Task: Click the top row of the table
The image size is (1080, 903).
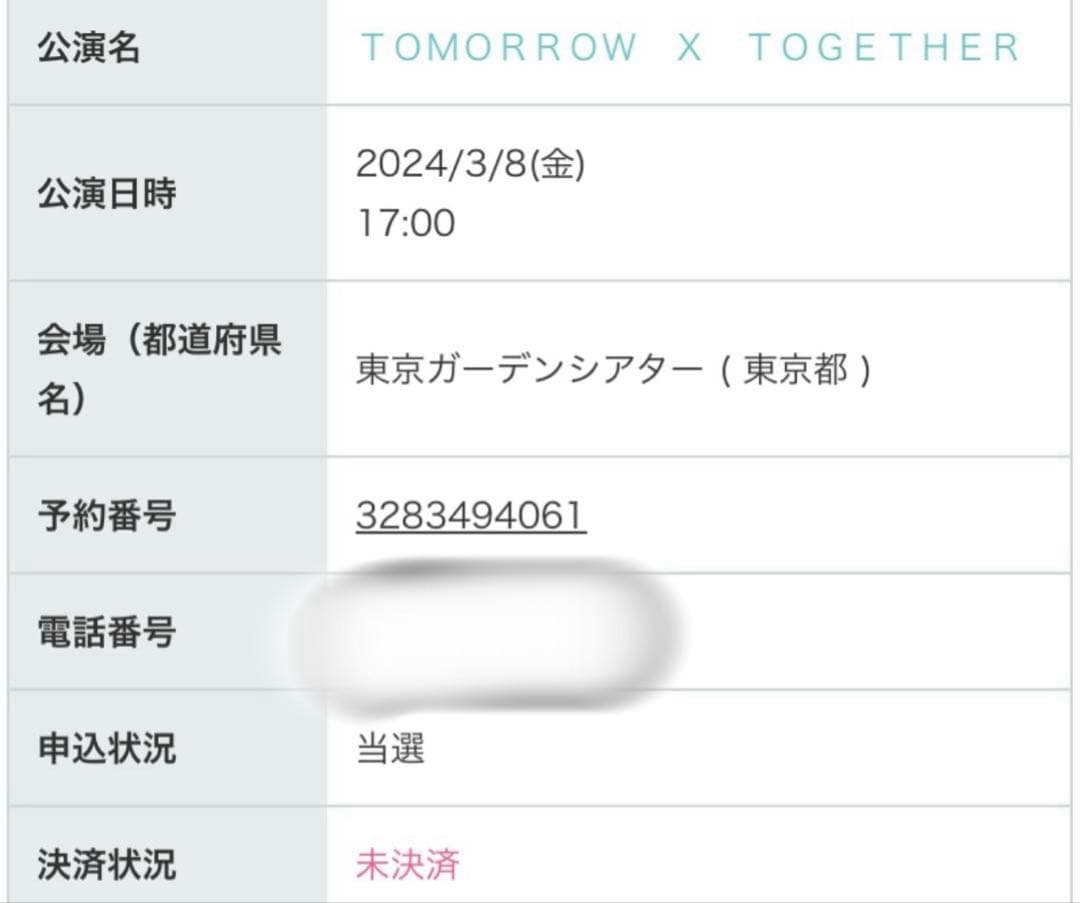Action: [x=540, y=48]
